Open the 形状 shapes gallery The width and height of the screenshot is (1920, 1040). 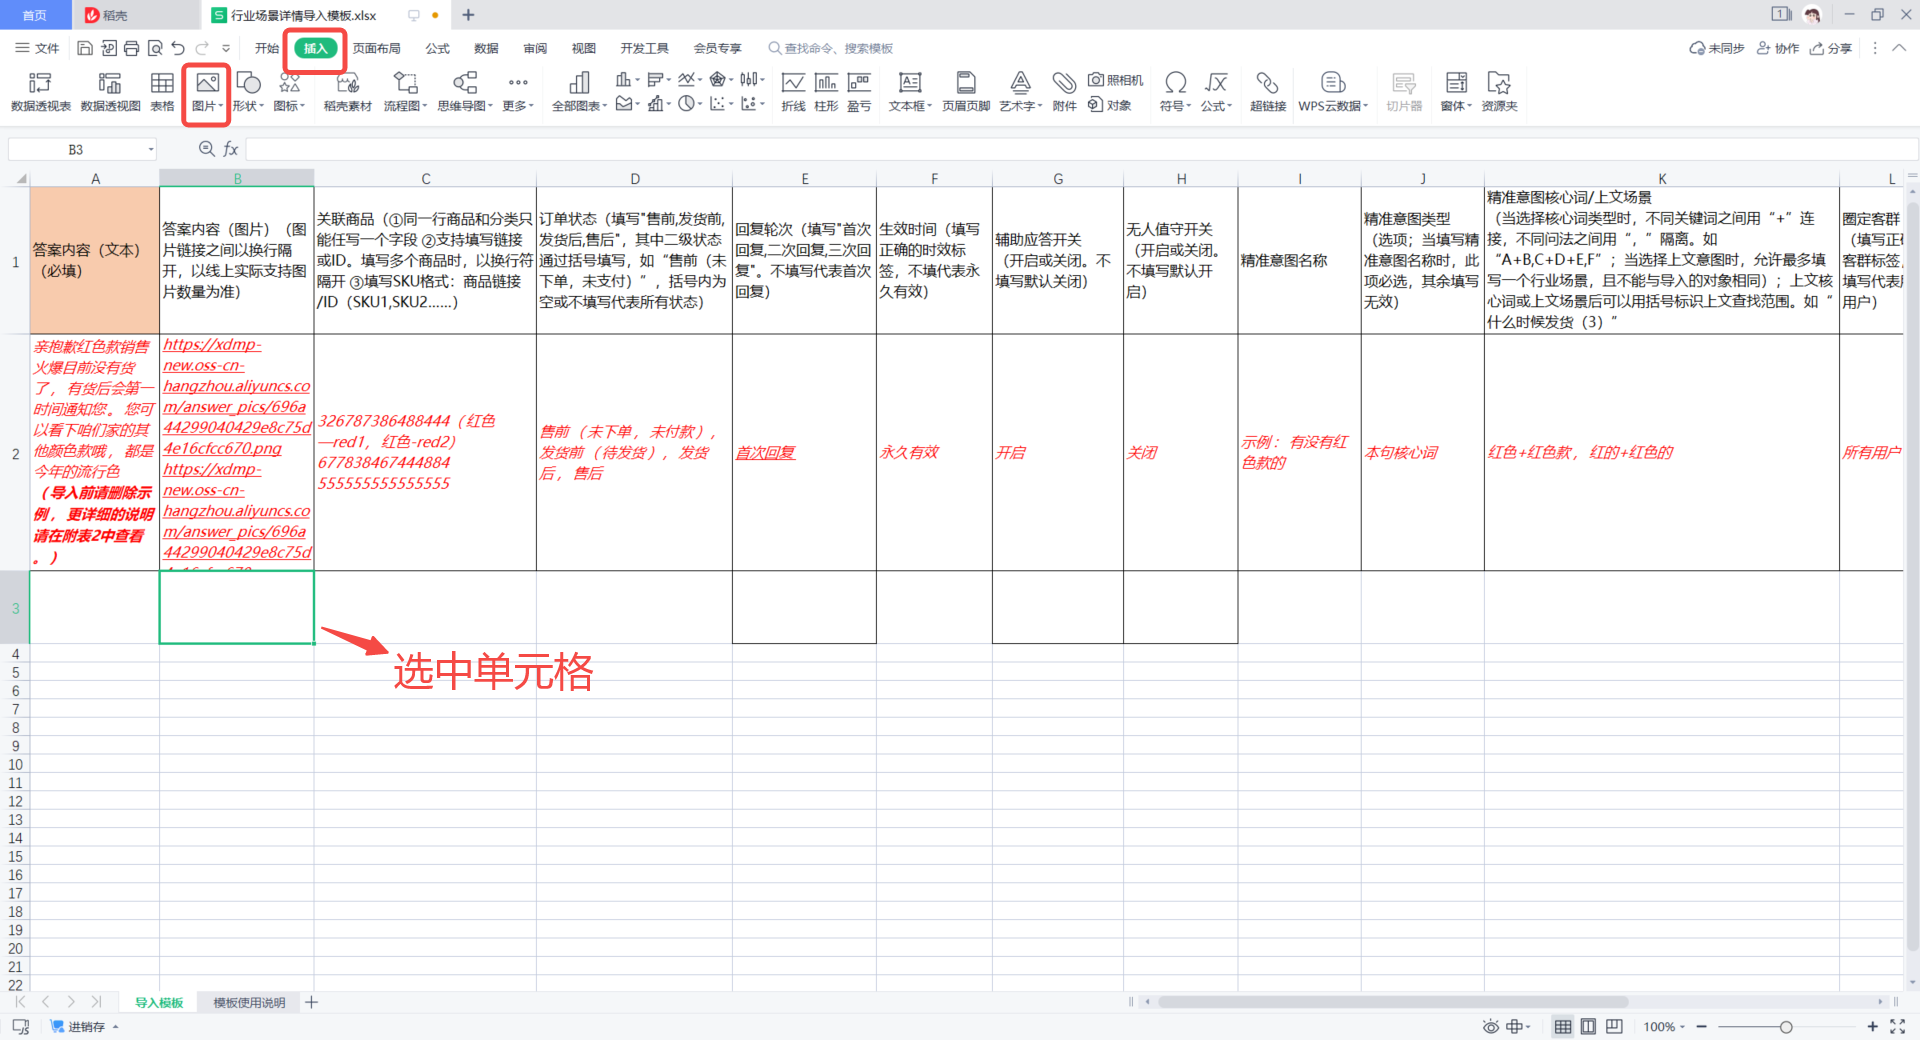(x=248, y=92)
